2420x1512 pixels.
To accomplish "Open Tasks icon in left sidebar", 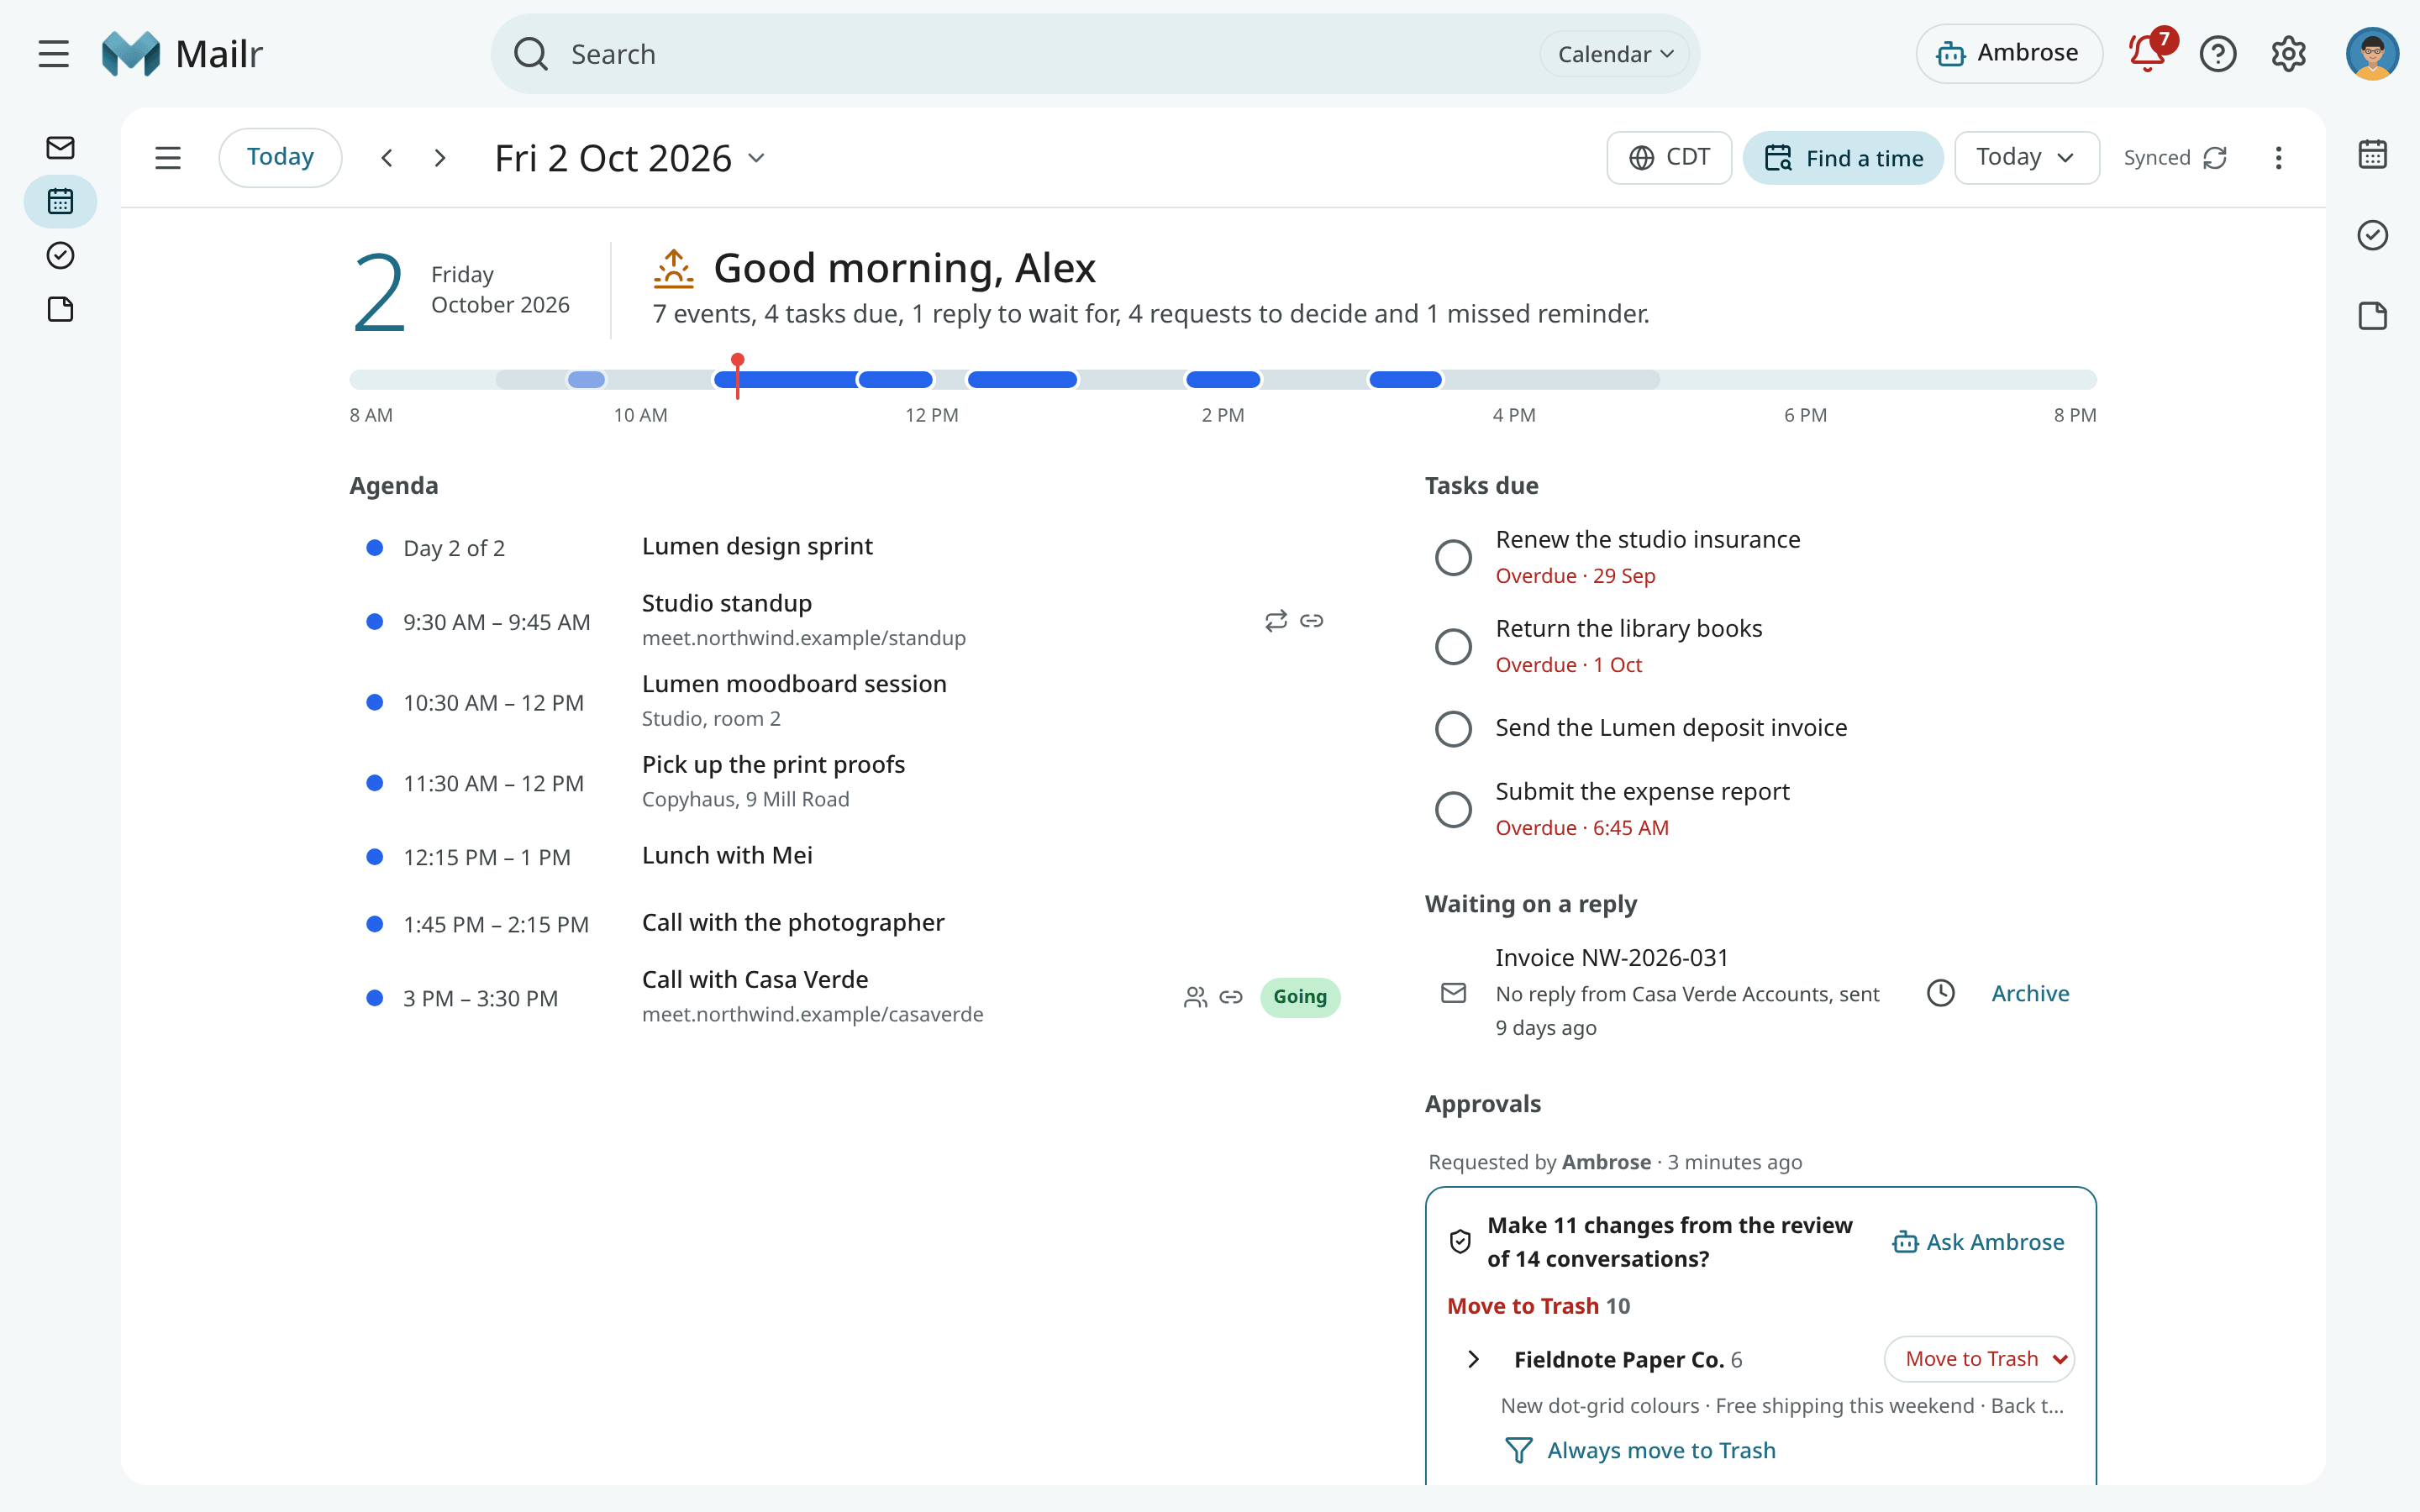I will [60, 256].
